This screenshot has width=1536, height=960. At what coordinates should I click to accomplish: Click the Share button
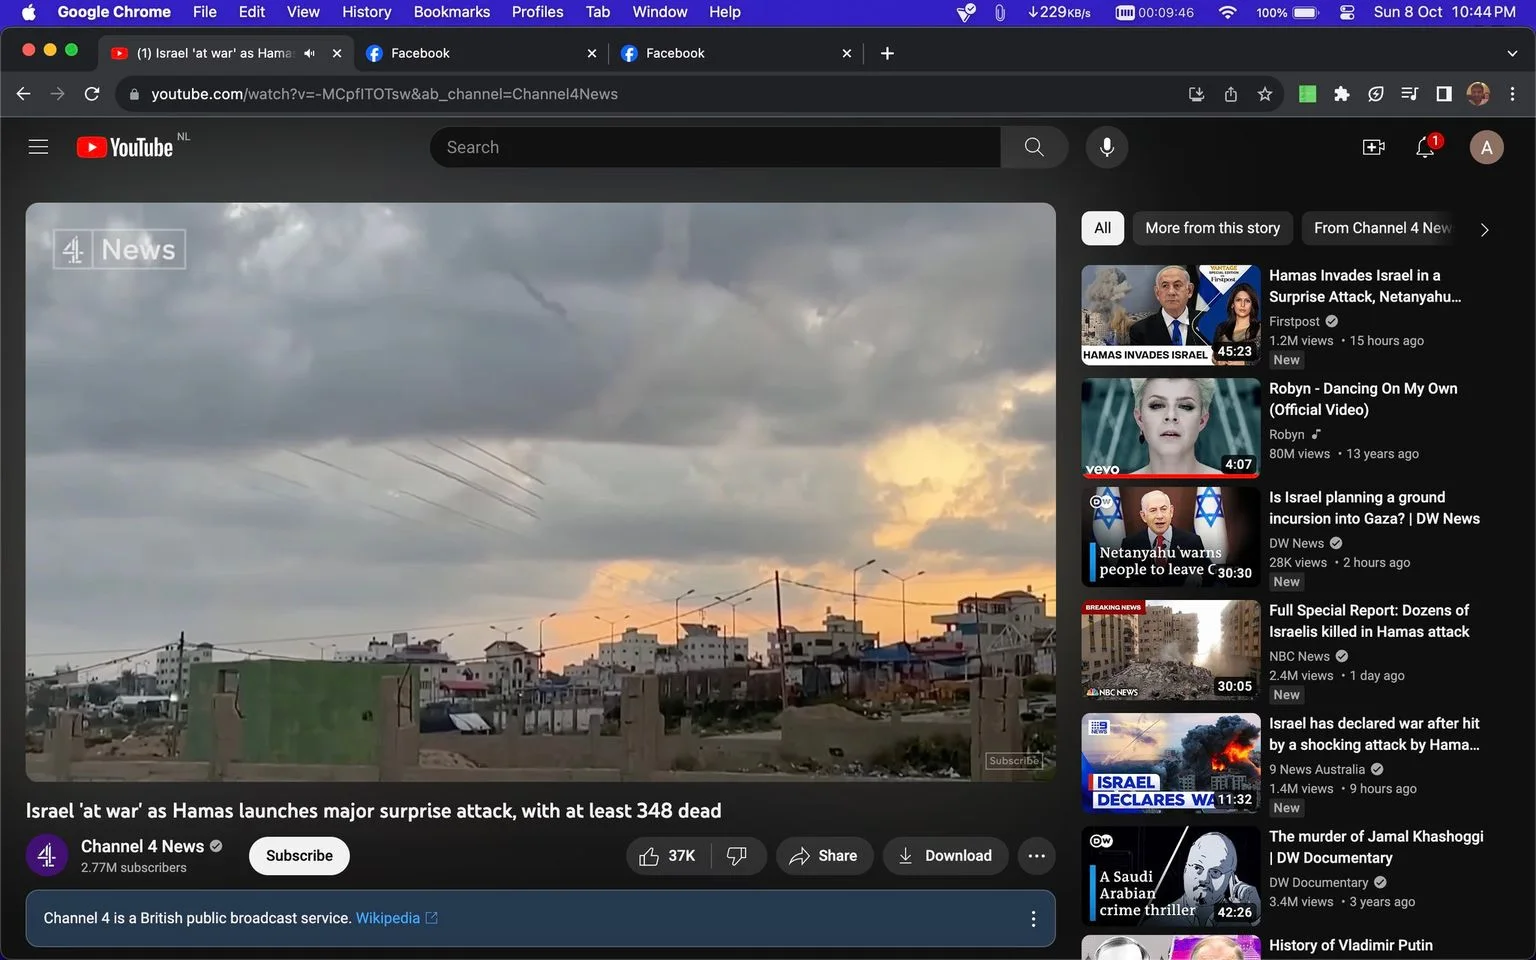tap(824, 856)
